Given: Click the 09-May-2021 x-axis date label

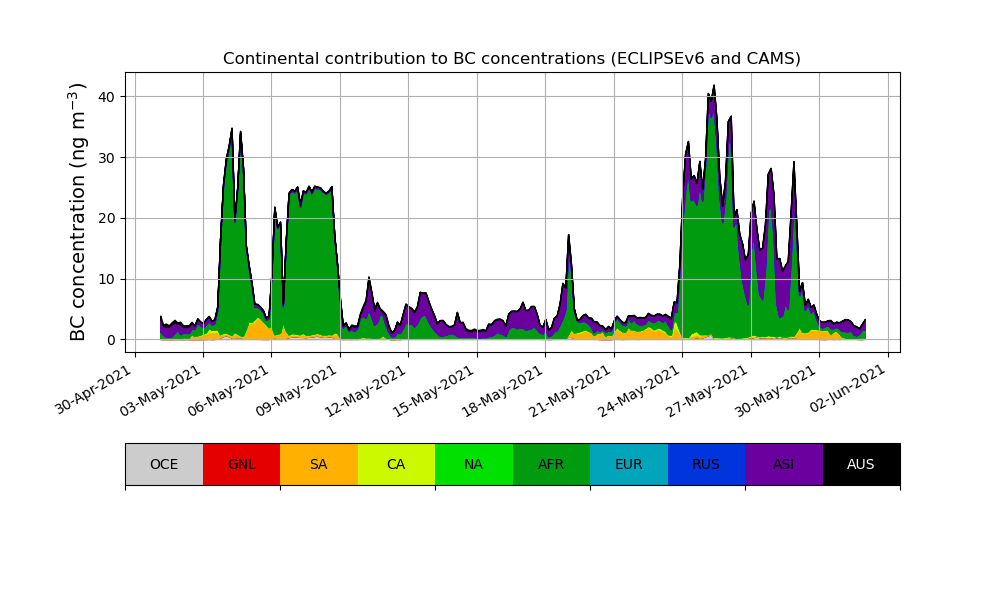Looking at the screenshot, I should pos(298,390).
